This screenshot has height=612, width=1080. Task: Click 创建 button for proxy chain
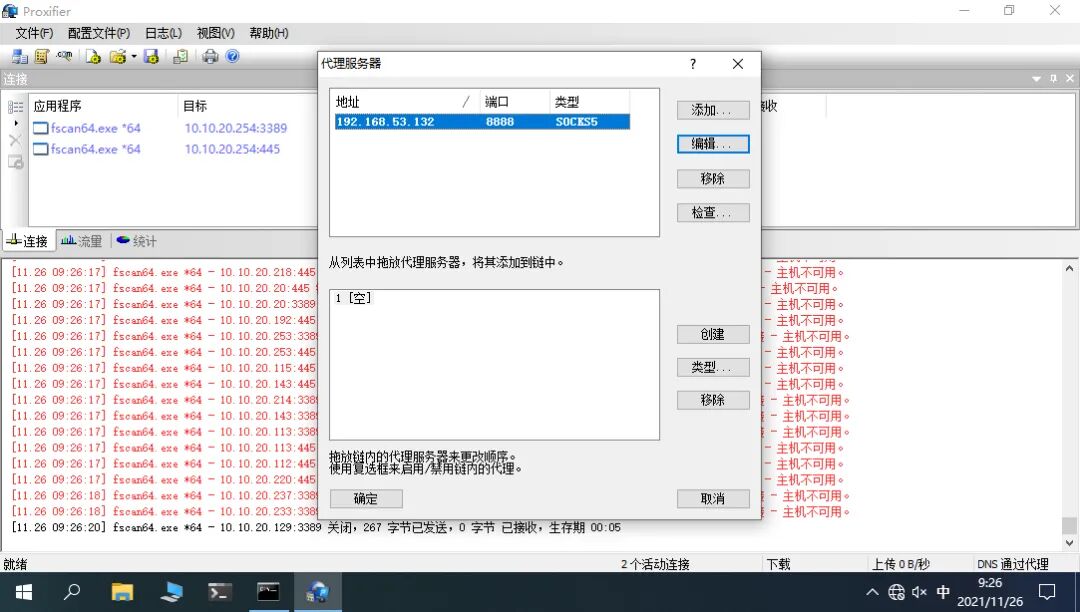coord(713,334)
